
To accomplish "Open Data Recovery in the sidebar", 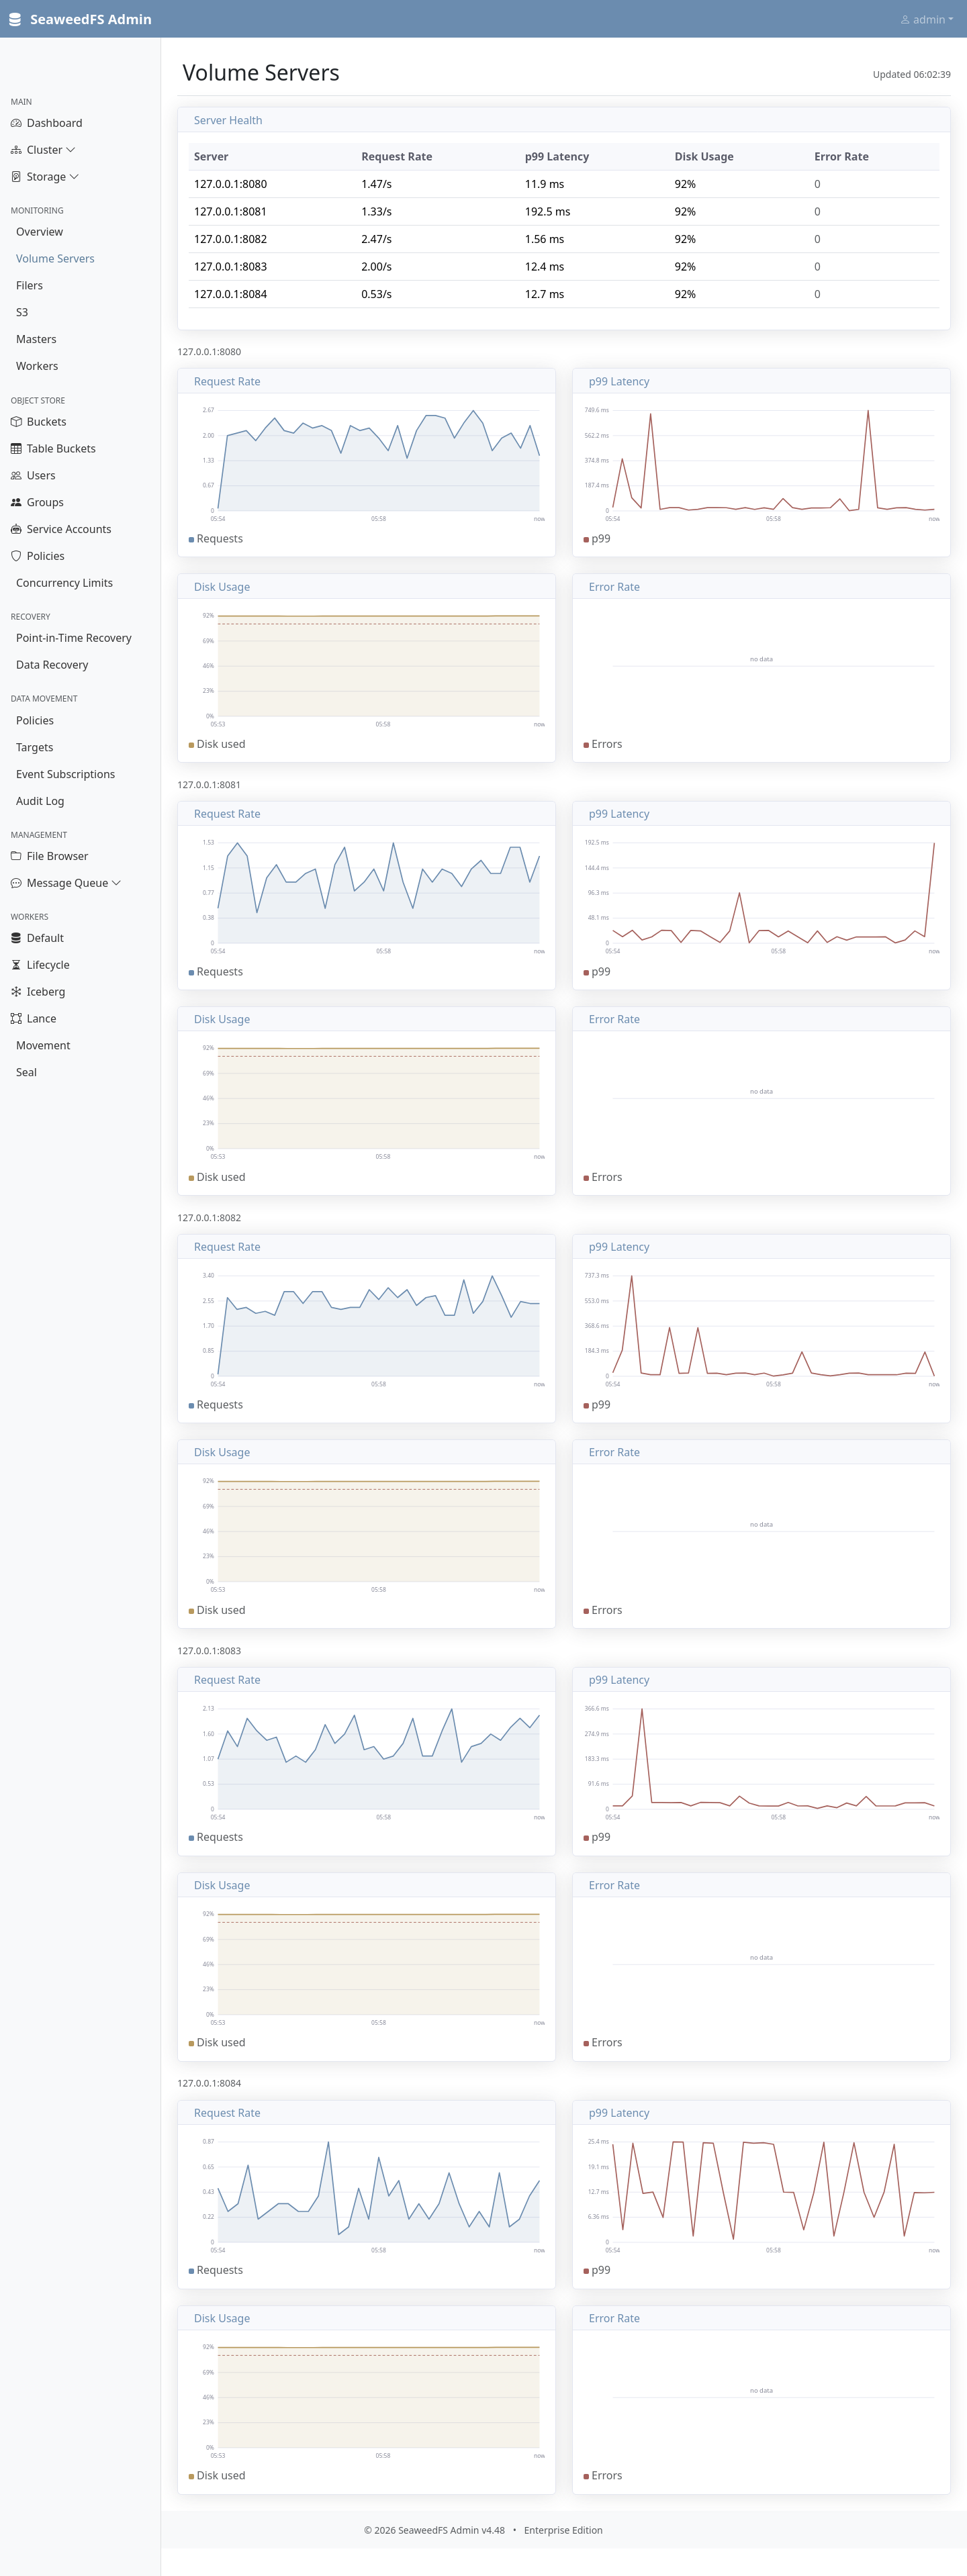I will (x=52, y=665).
